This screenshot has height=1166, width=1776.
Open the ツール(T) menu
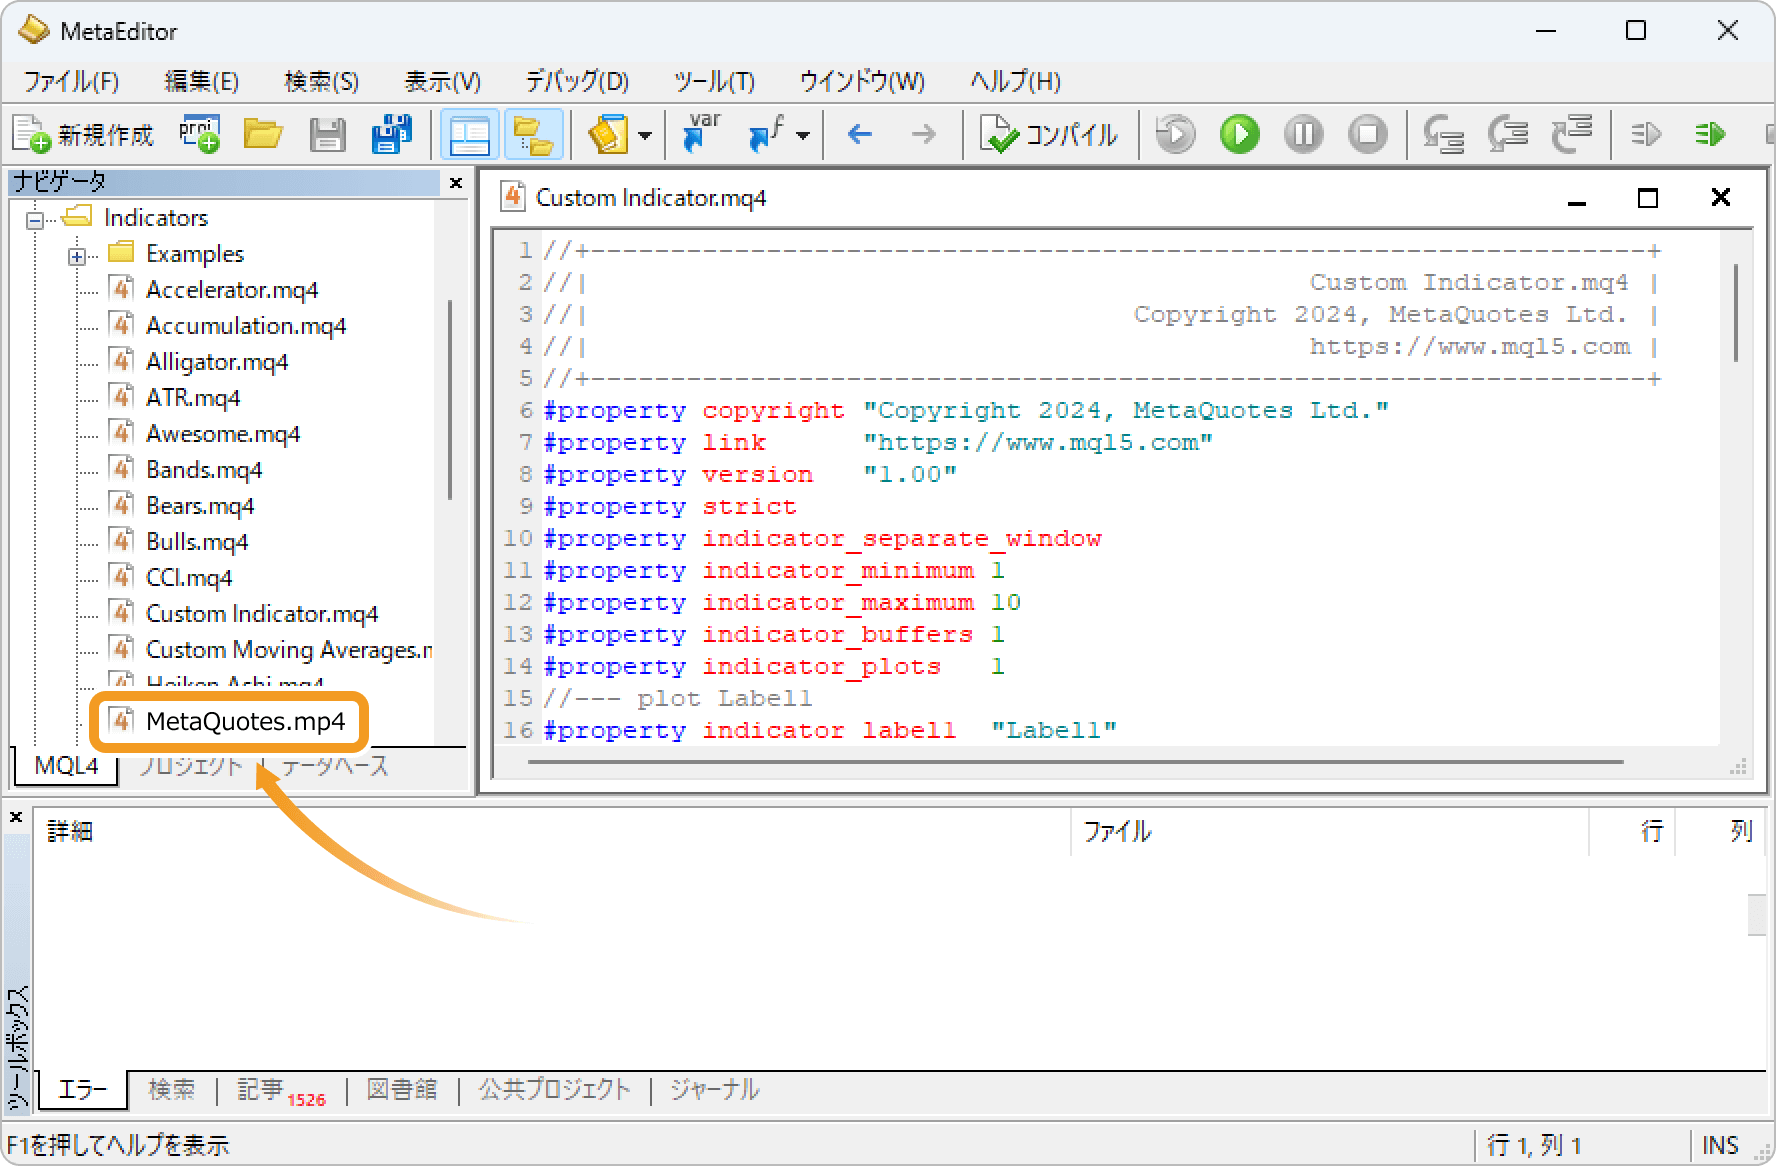point(714,81)
